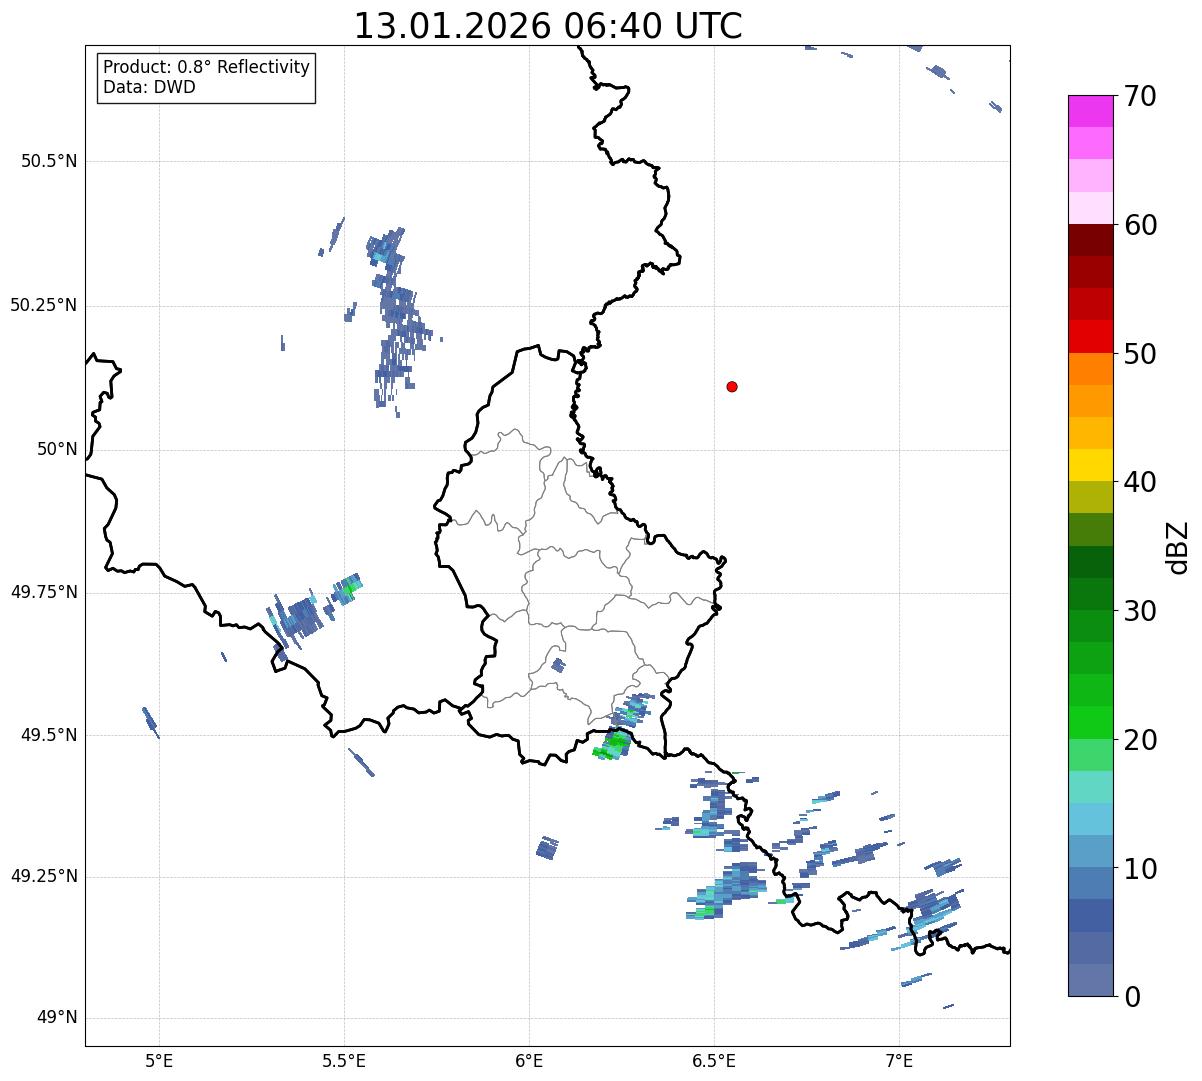
Task: Click the colorbar tick label '0'
Action: (1132, 997)
